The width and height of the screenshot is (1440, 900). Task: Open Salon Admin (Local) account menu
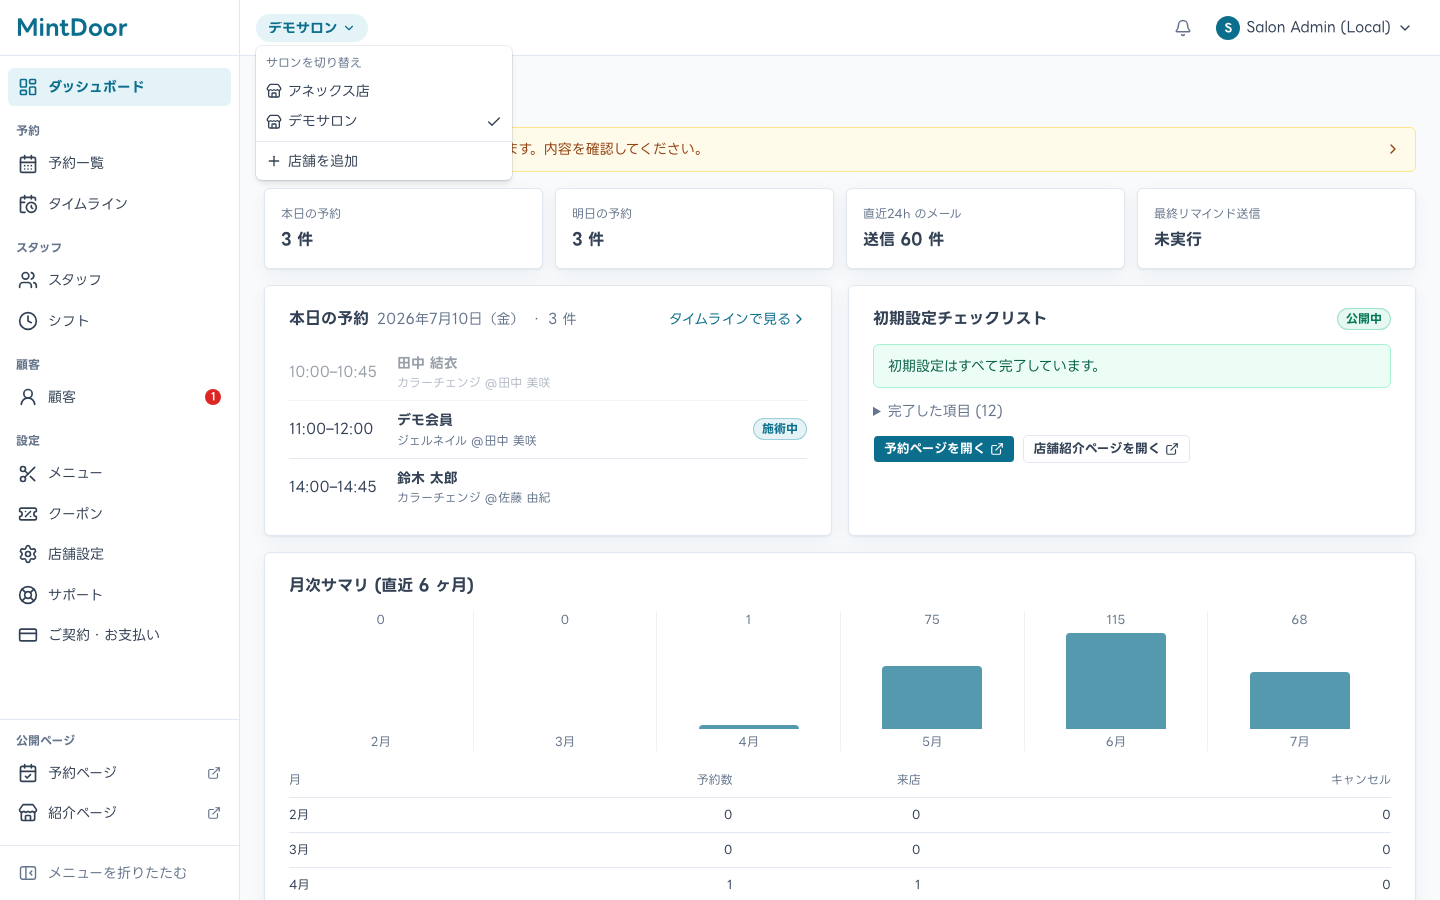click(1313, 28)
